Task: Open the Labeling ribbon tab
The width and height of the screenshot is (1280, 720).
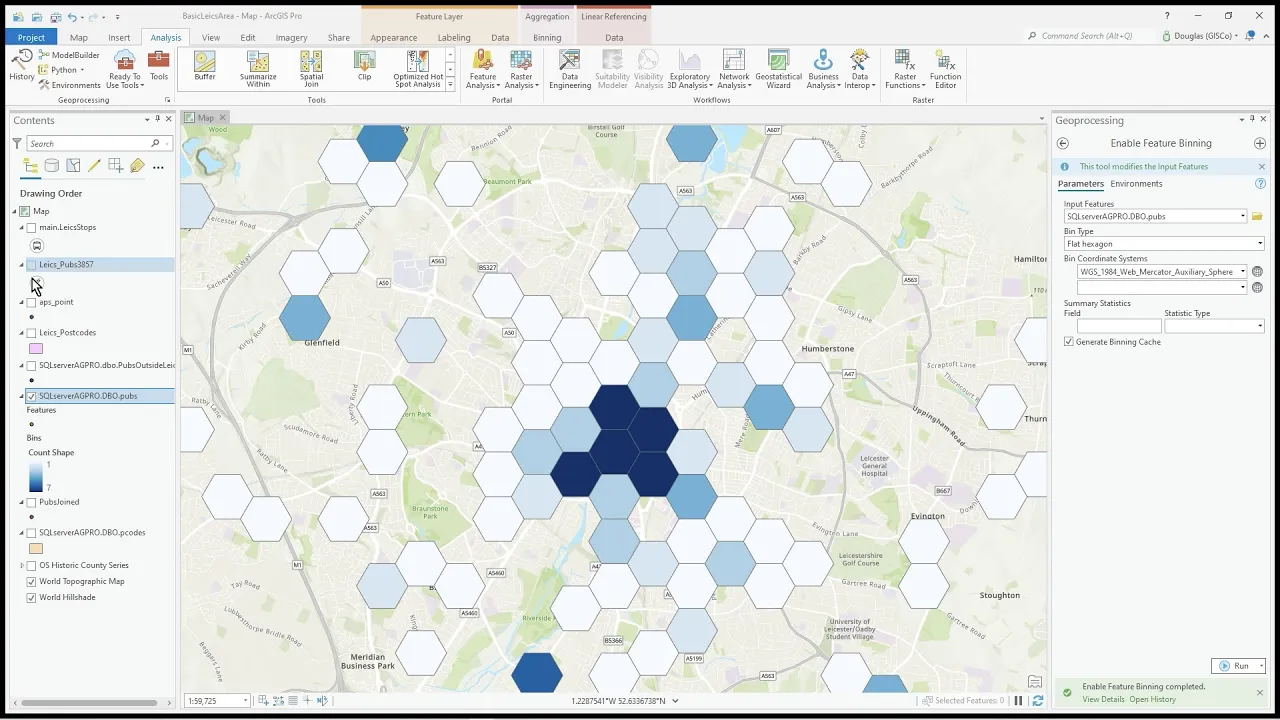Action: (454, 38)
